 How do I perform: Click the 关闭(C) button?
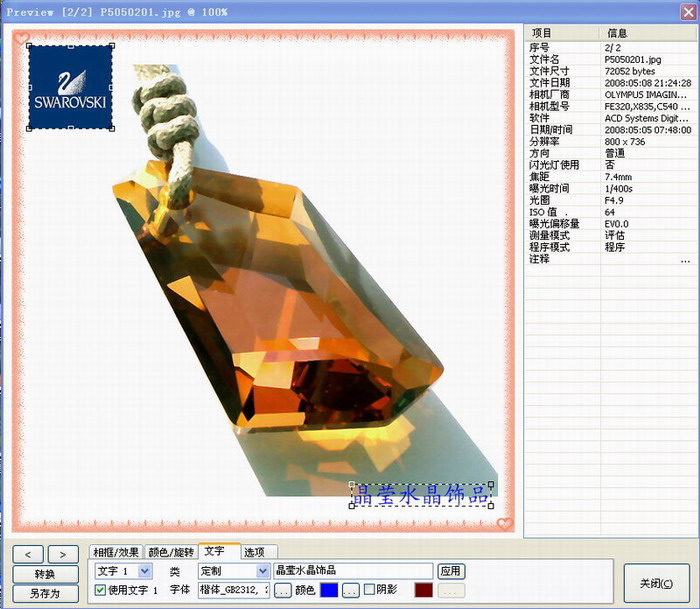tap(656, 583)
